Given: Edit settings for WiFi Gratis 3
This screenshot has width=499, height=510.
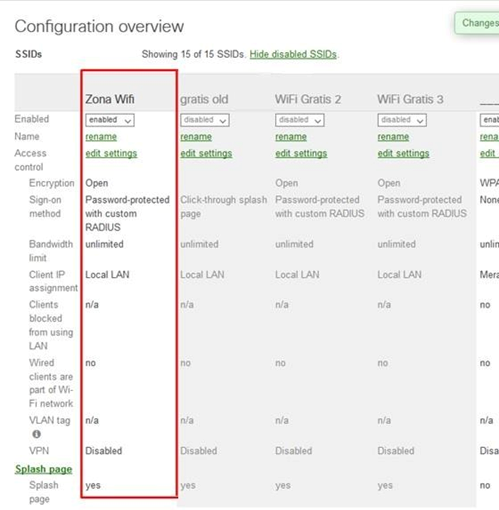Looking at the screenshot, I should tap(404, 153).
